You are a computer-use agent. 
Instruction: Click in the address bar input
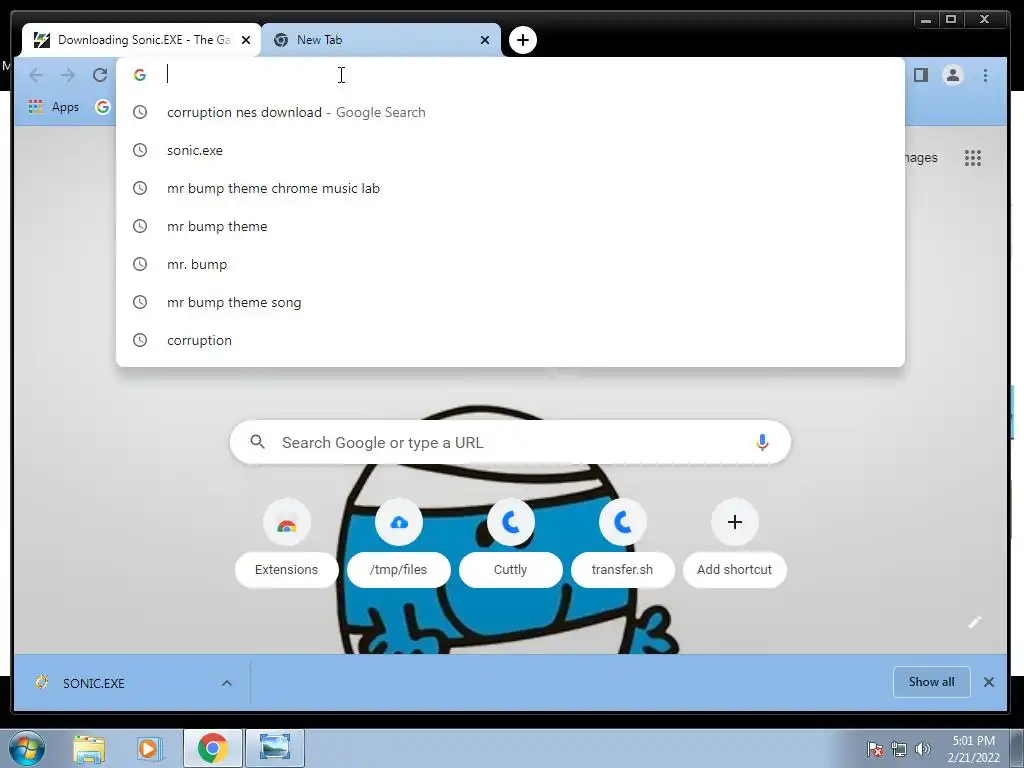[x=509, y=74]
